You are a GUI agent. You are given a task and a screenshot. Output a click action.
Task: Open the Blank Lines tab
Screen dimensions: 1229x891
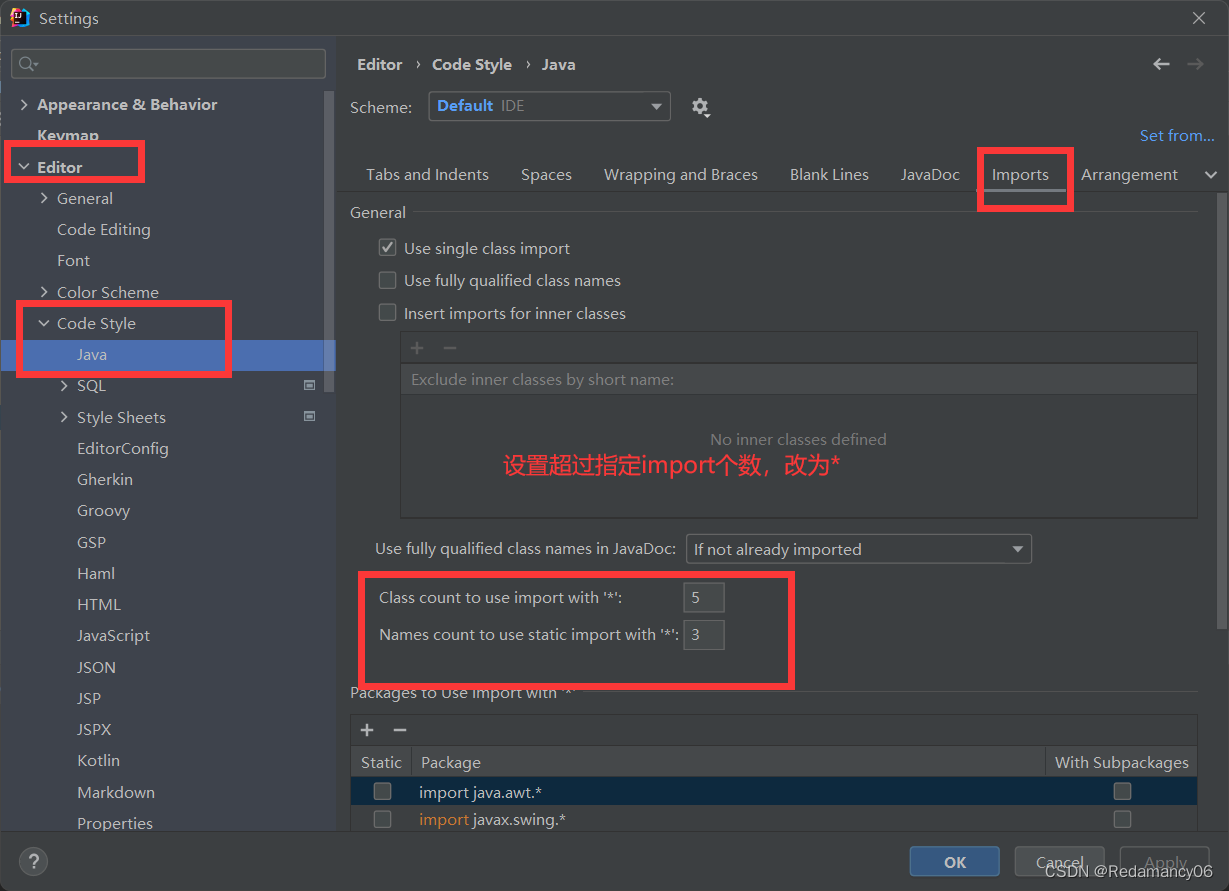click(829, 174)
